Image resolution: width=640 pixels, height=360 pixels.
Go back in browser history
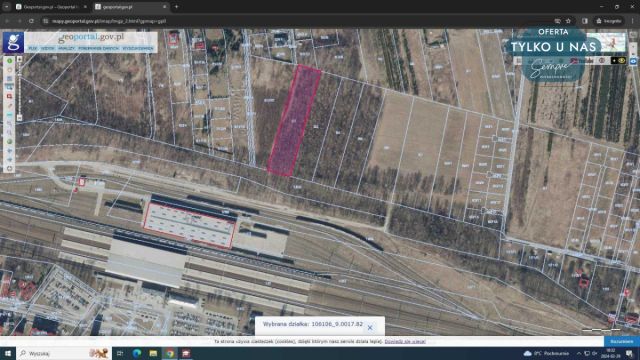pyautogui.click(x=7, y=21)
